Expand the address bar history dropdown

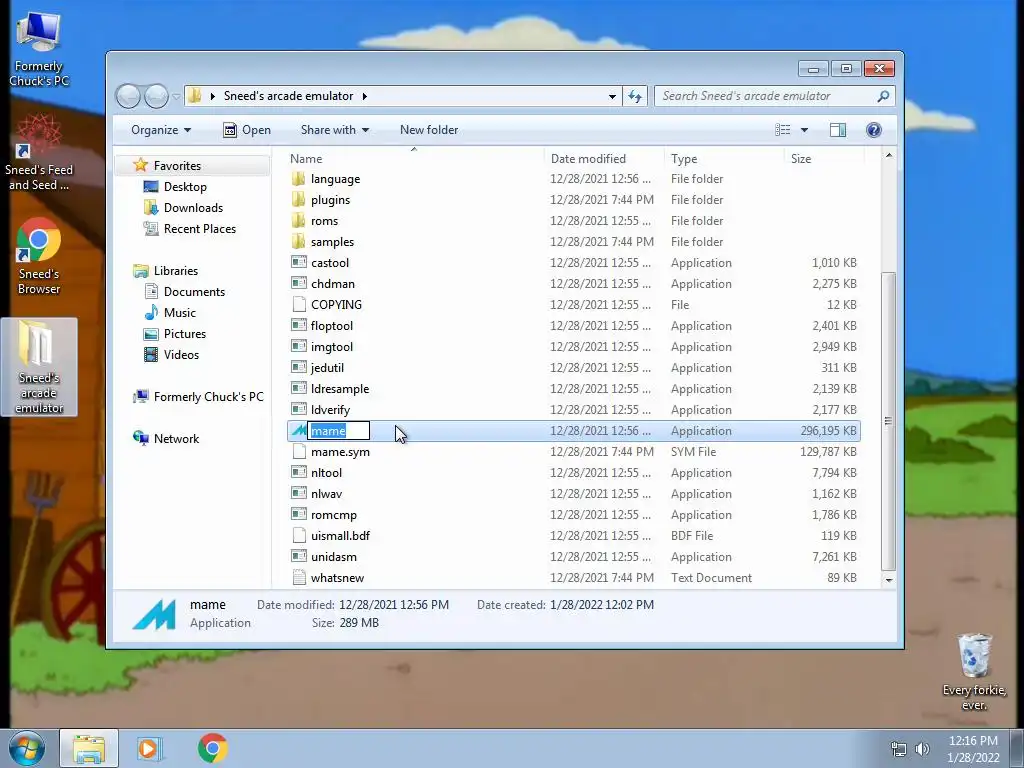coord(612,96)
